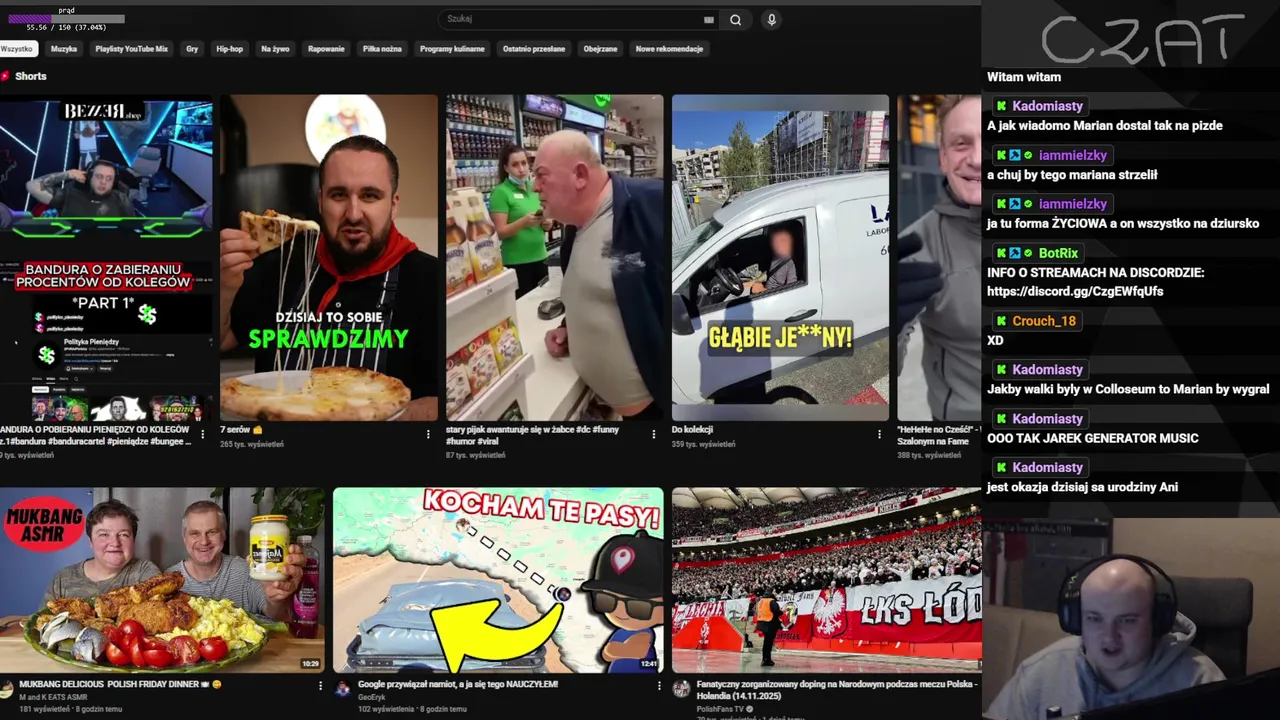Click the energy progress bar labeled prąd
This screenshot has height=720, width=1280.
click(66, 19)
